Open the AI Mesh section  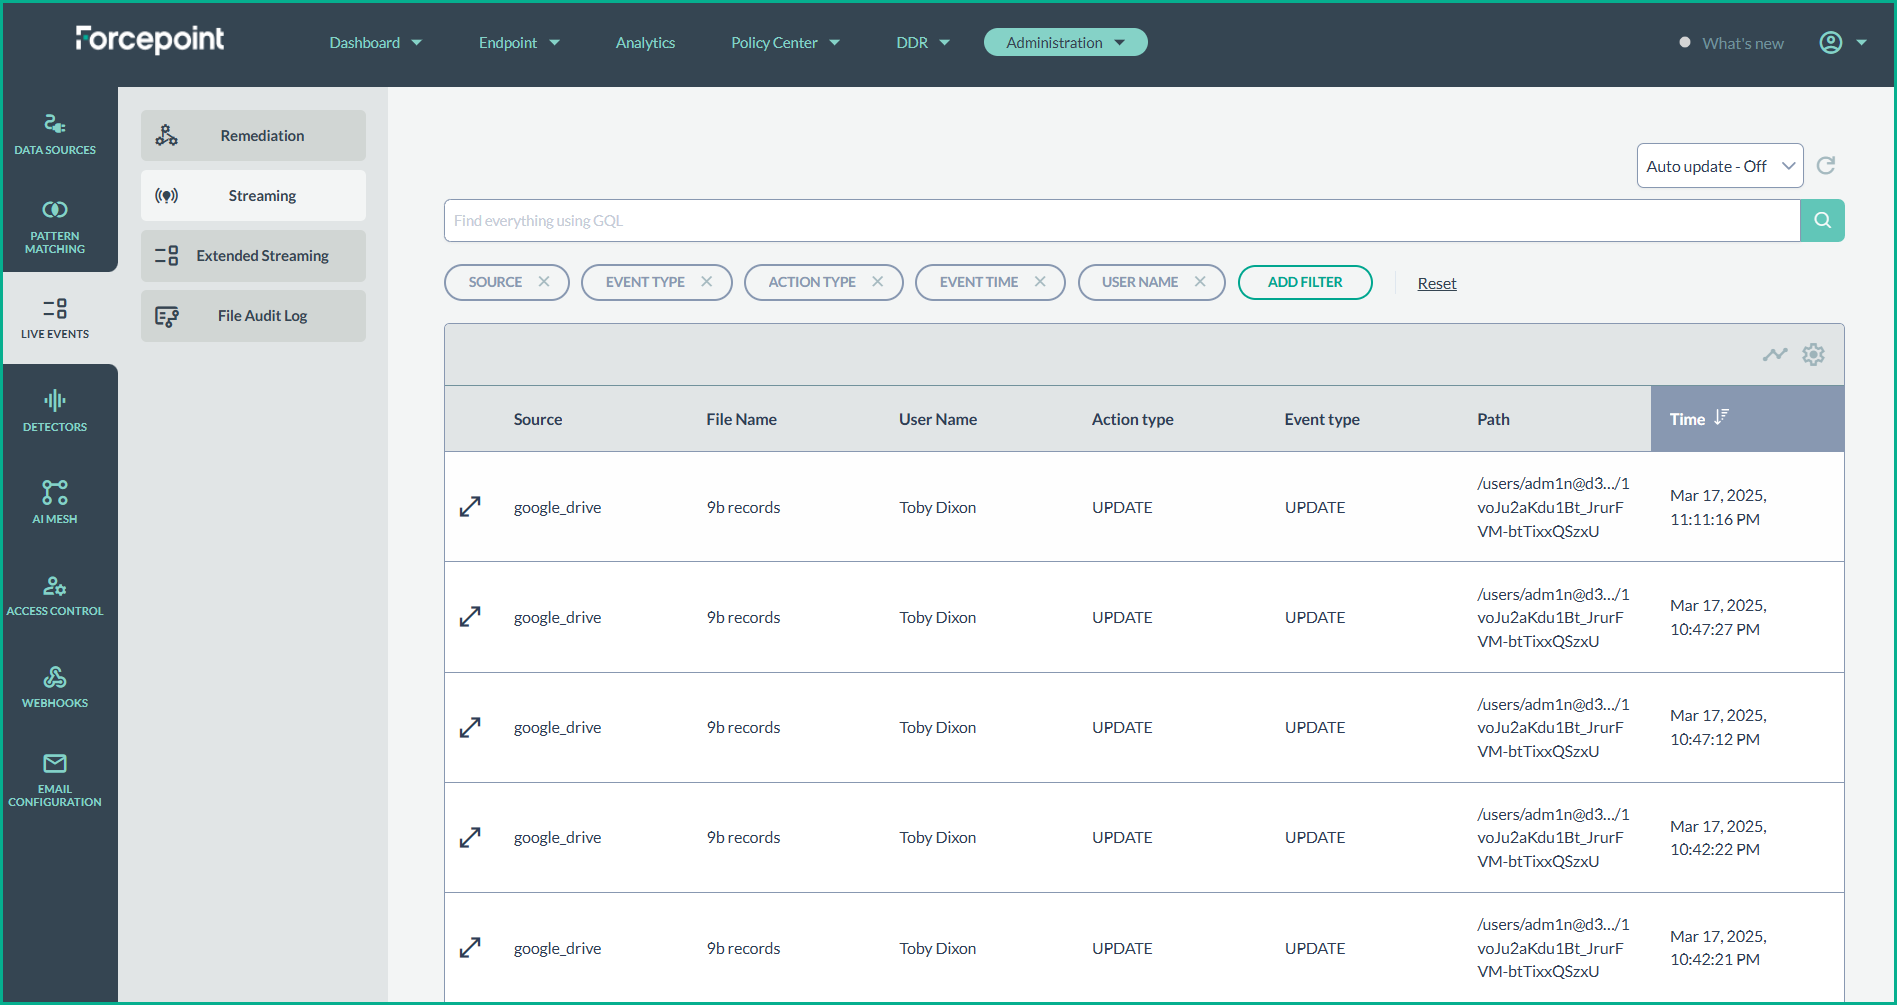pos(55,502)
